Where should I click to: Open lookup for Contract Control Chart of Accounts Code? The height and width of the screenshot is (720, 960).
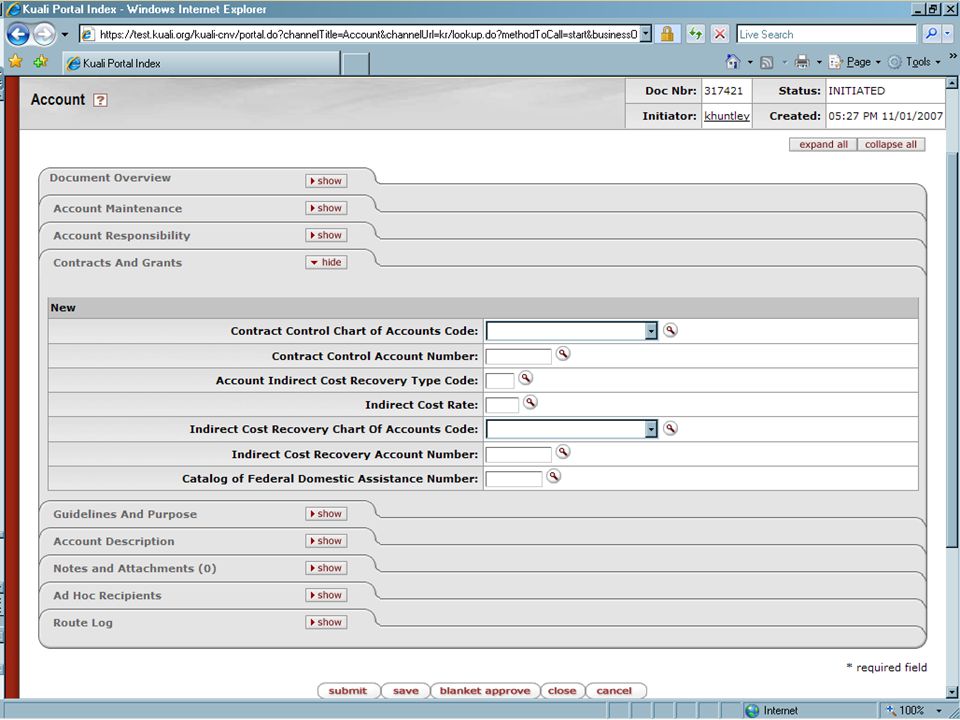[x=670, y=331]
